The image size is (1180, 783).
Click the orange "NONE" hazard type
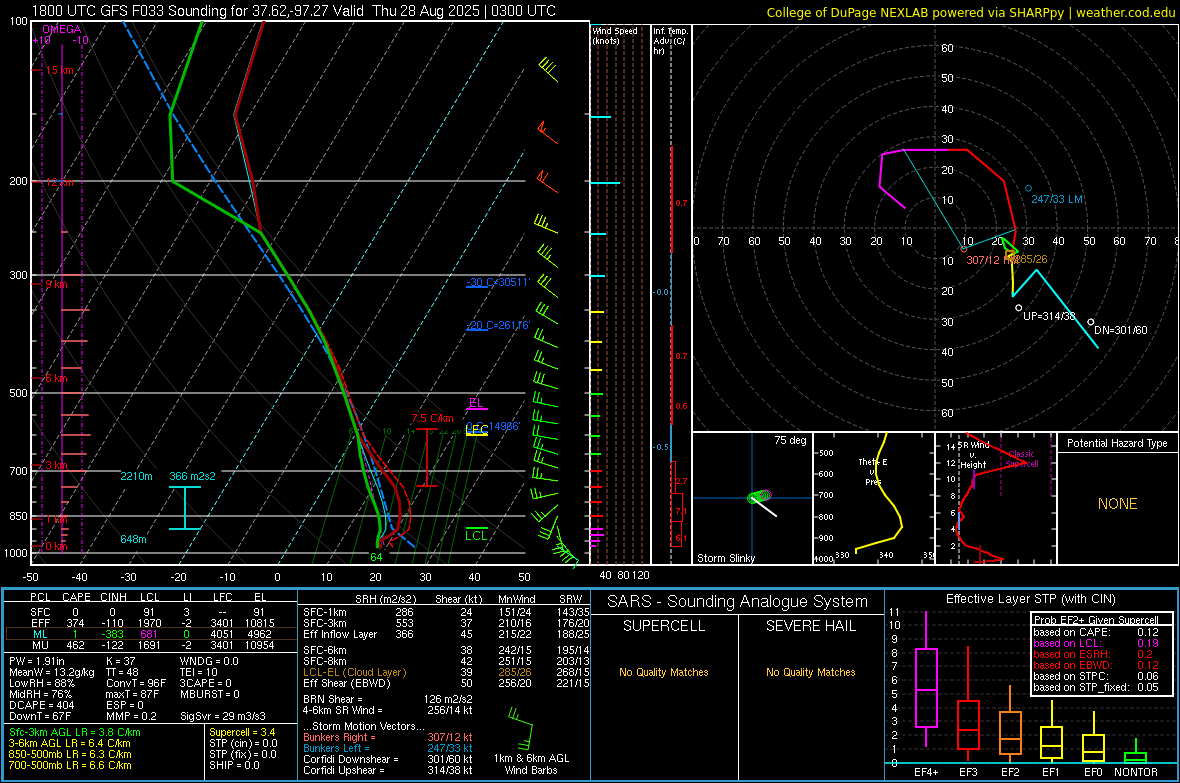pos(1118,504)
